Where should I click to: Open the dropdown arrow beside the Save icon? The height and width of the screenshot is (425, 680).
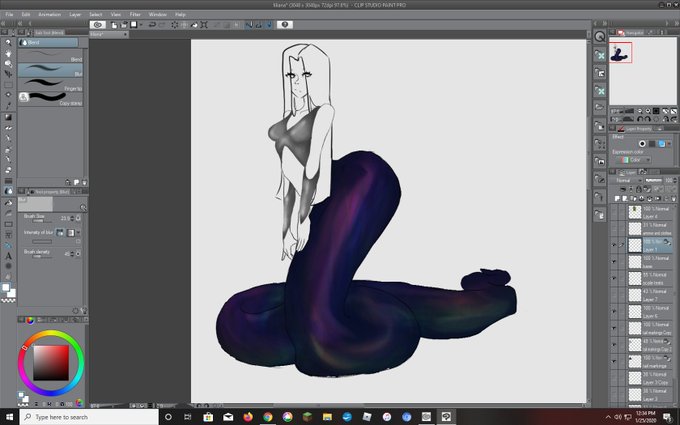[x=141, y=25]
